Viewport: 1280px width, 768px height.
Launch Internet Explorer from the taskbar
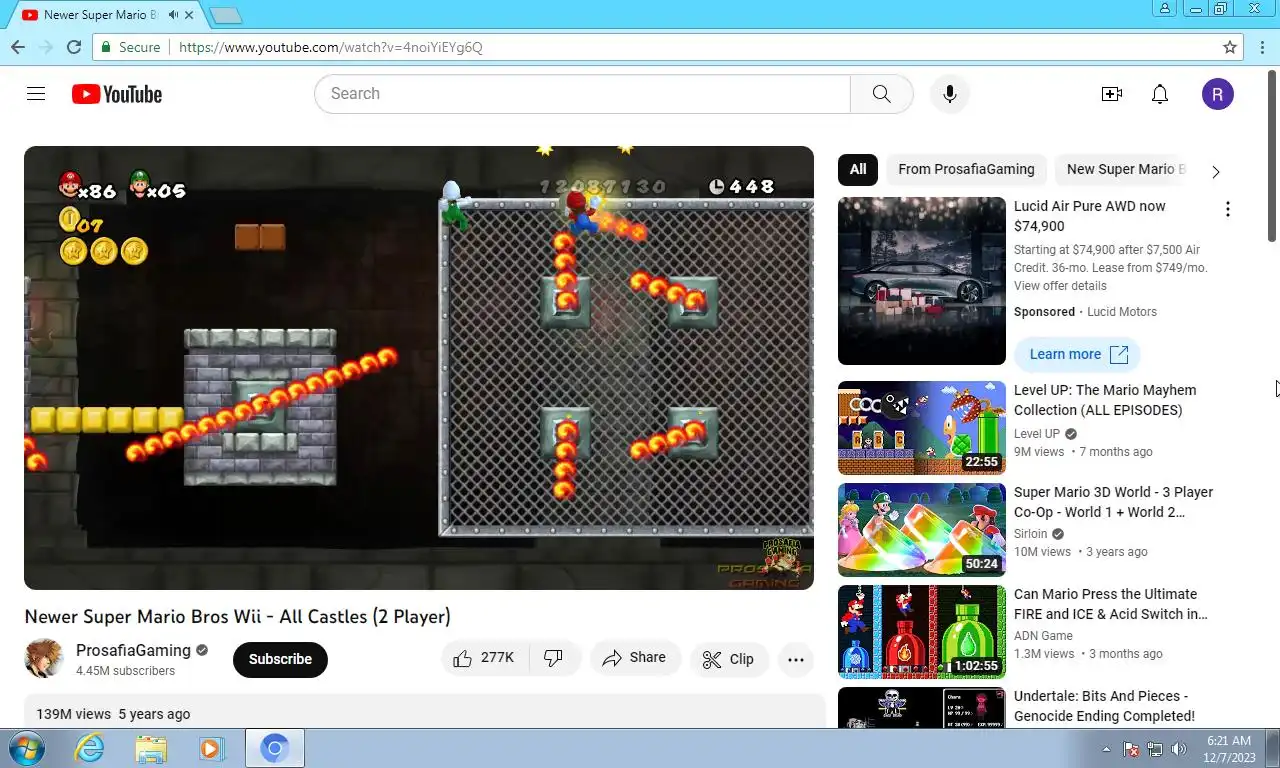click(x=90, y=748)
